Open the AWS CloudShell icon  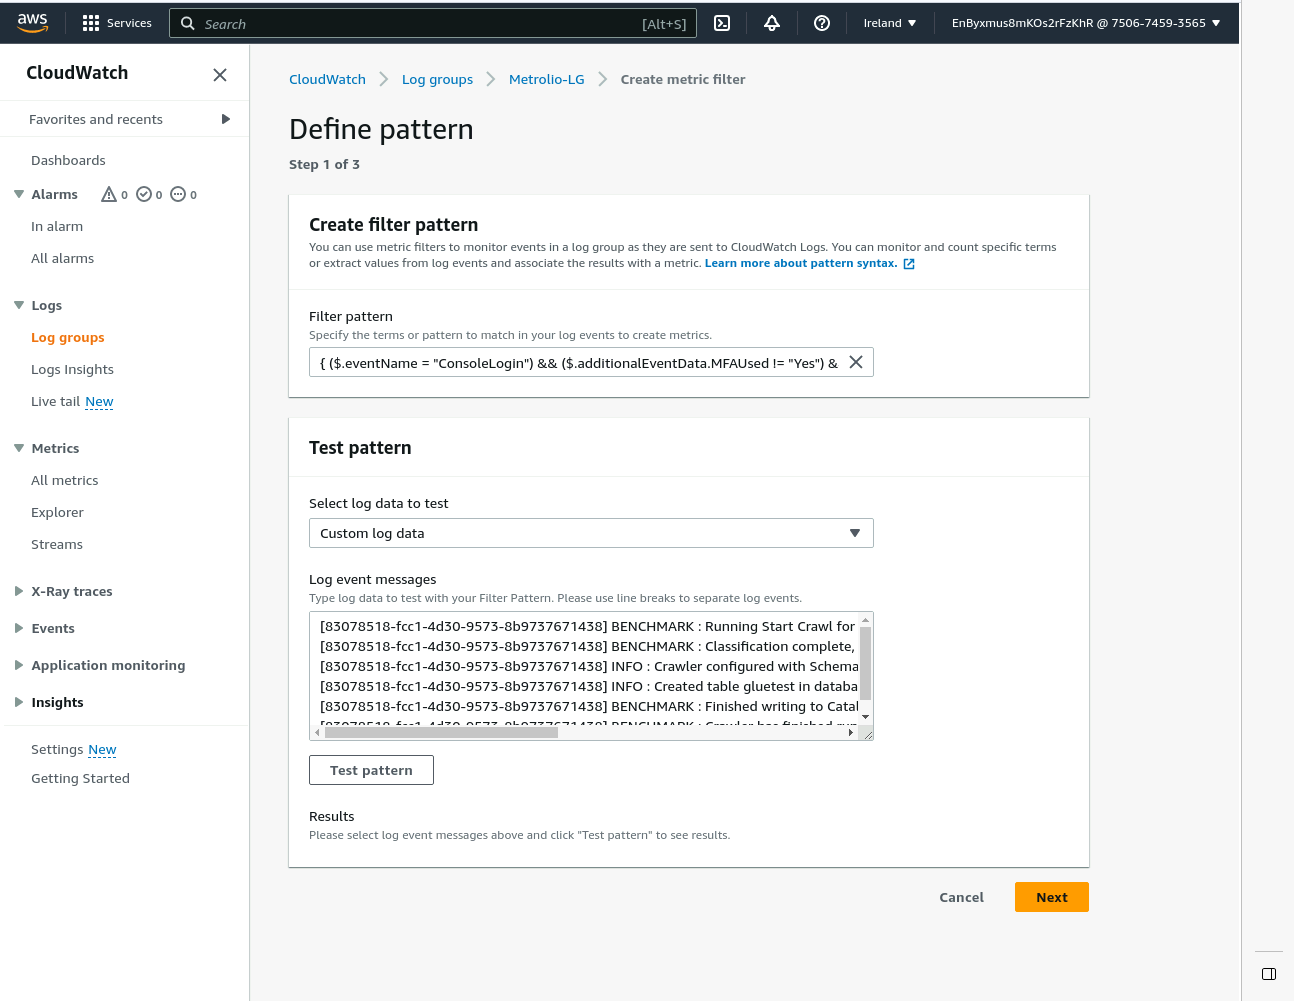[722, 23]
